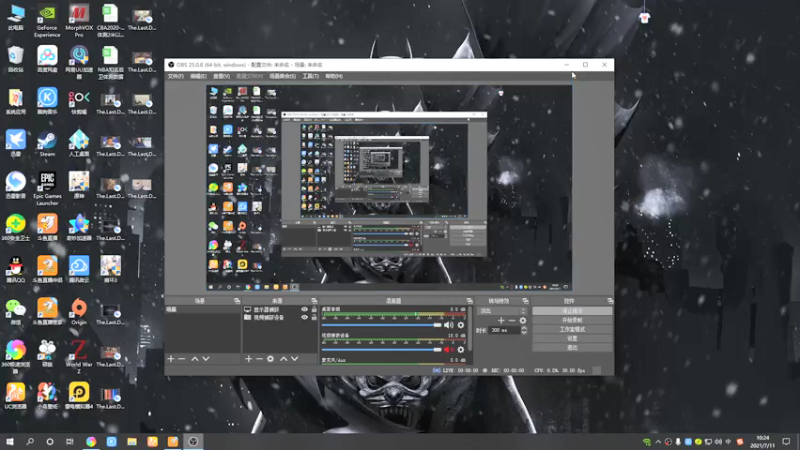Open Settings (设置) in the Controls panel
800x450 pixels.
pyautogui.click(x=572, y=338)
